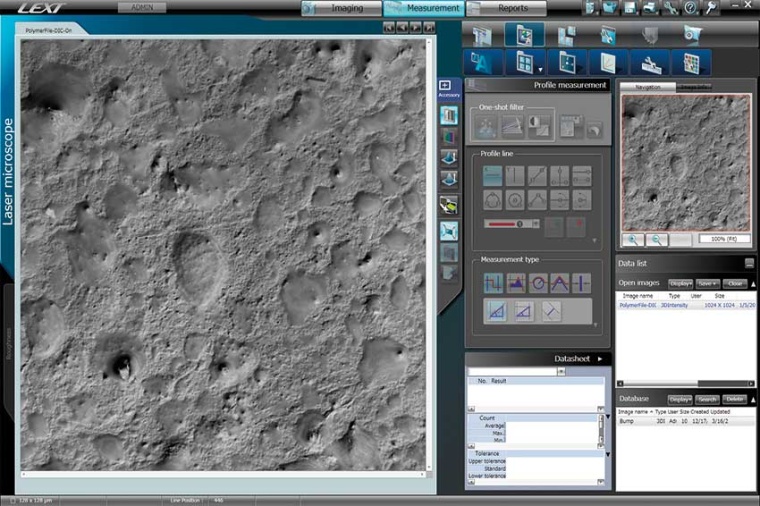Select the circle measurement type icon
Screen dimensions: 760x506
click(x=538, y=283)
